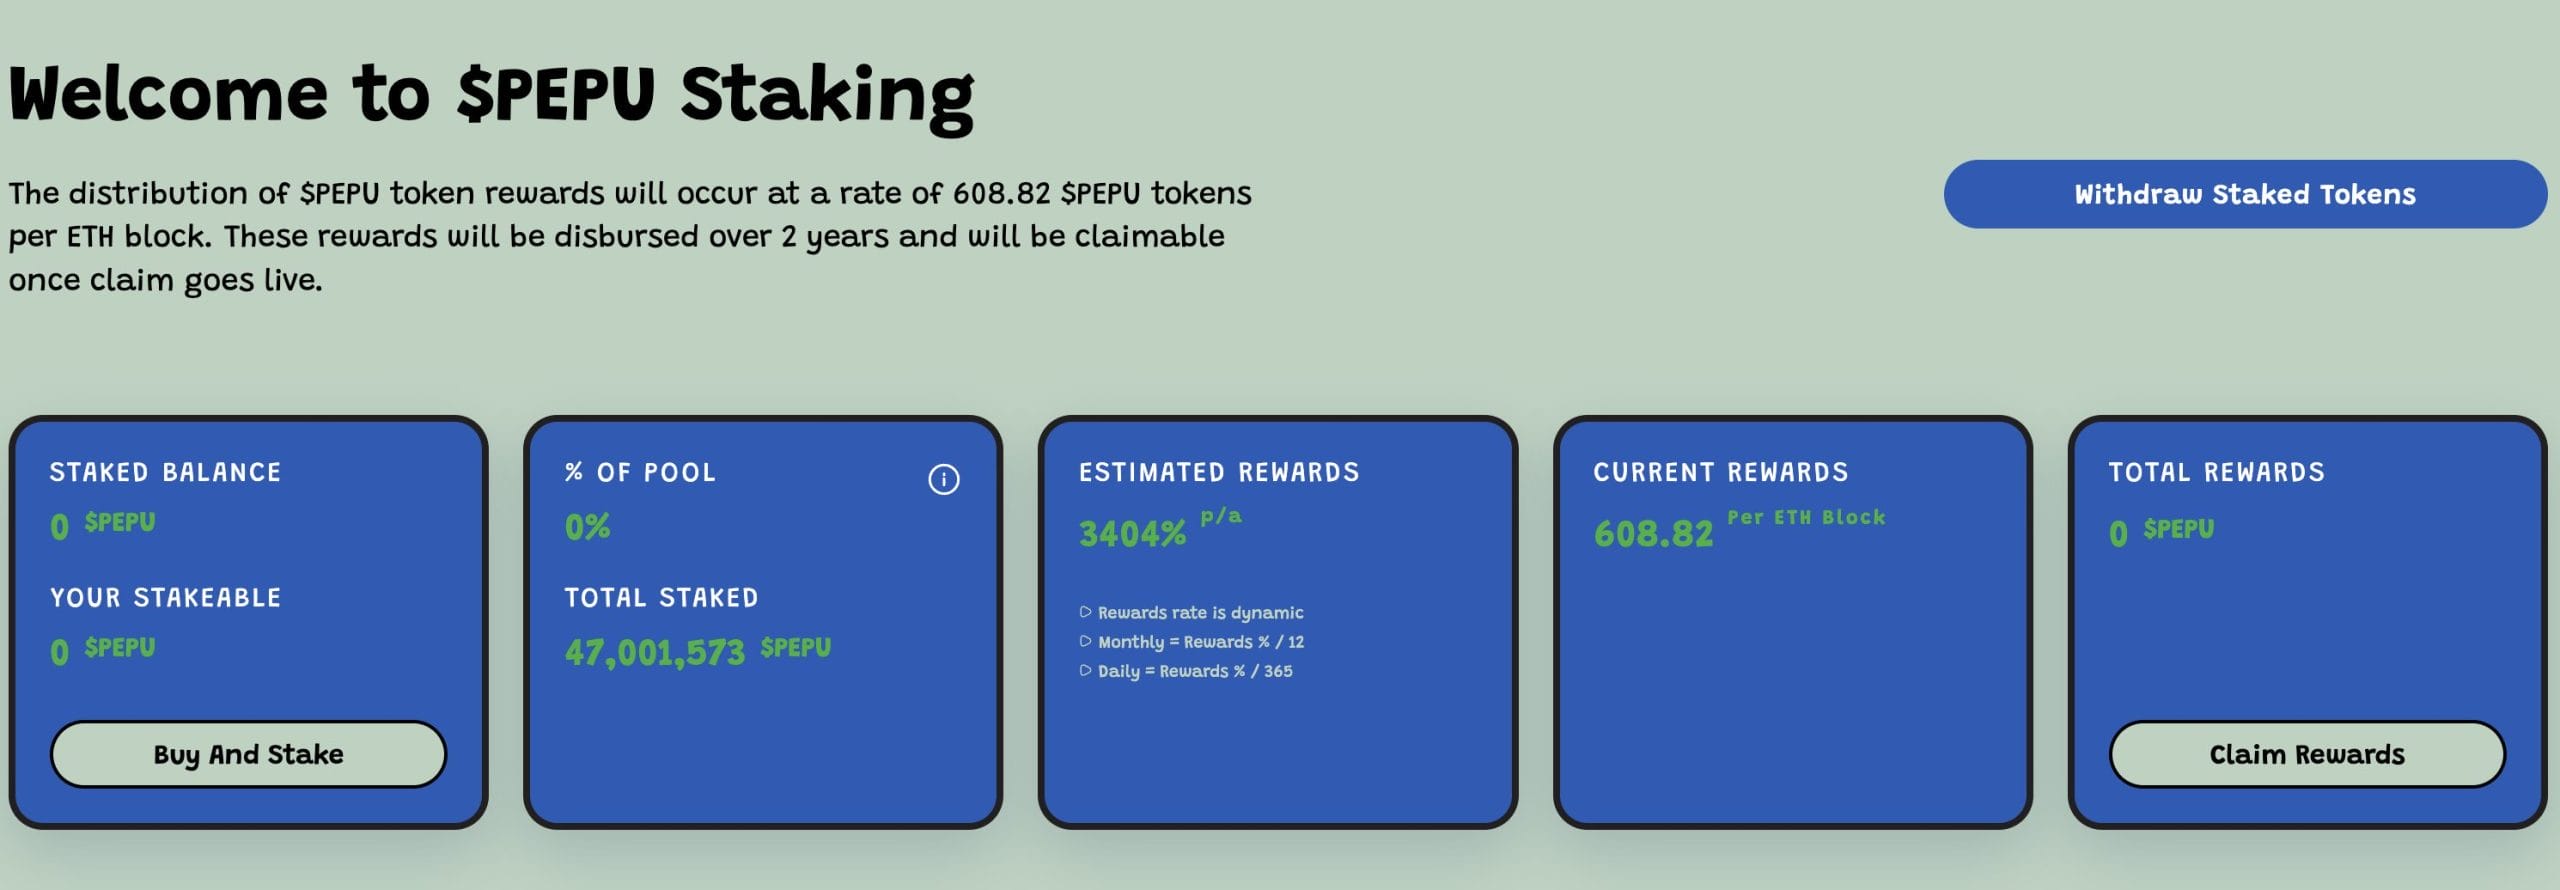
Task: Click the CURRENT REWARDS label
Action: click(x=1721, y=472)
